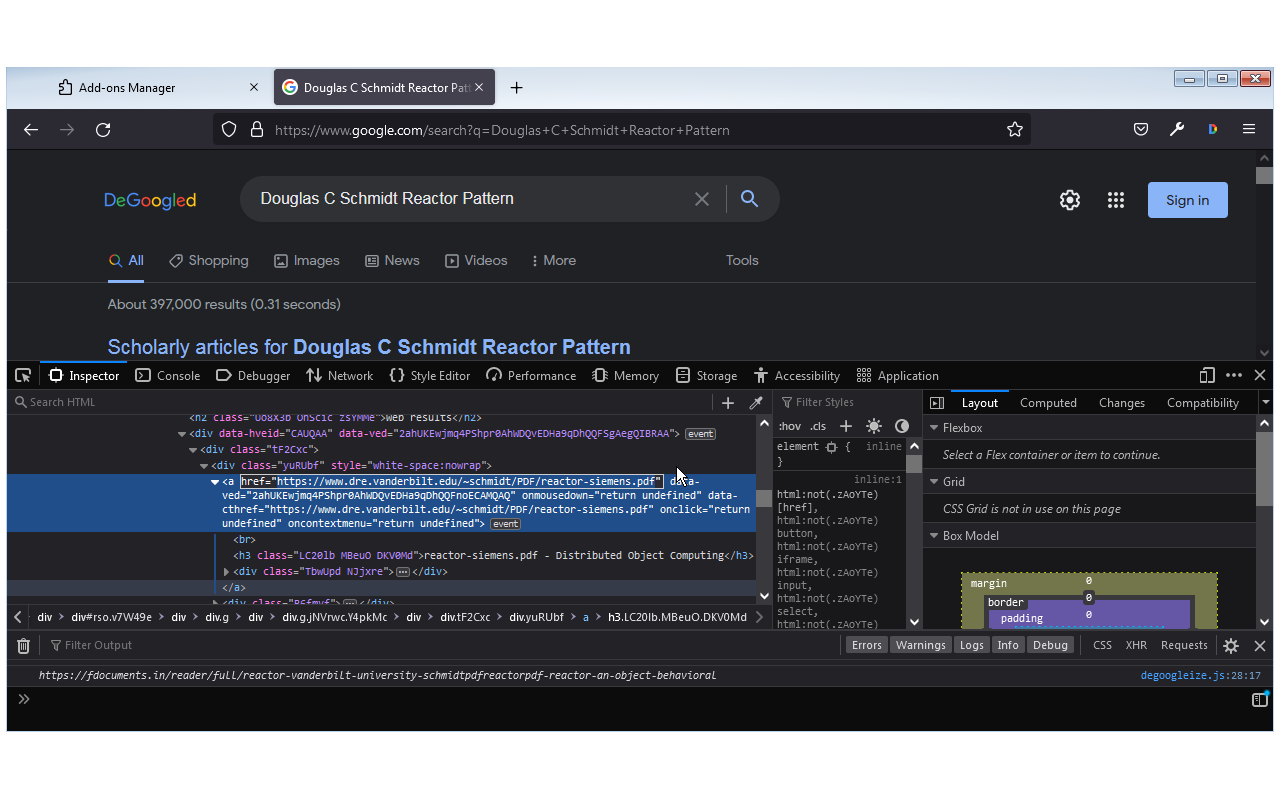Viewport: 1280px width, 800px height.
Task: Open Google settings gear icon
Action: (x=1070, y=200)
